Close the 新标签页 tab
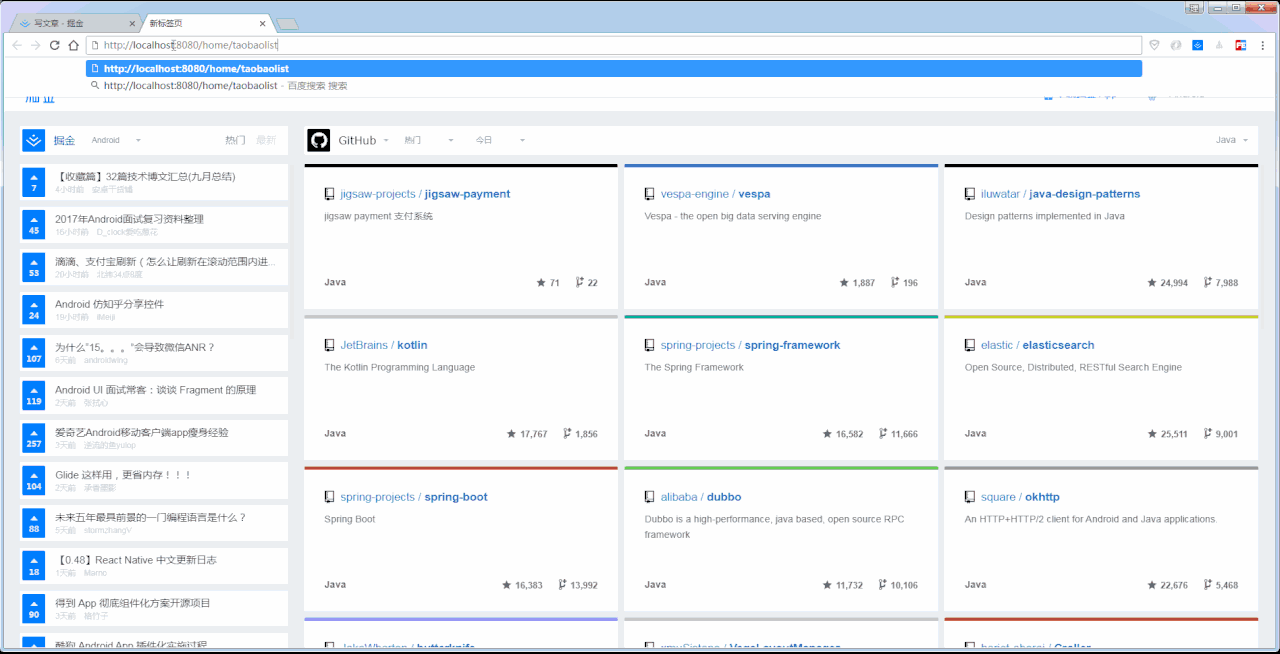The image size is (1280, 654). (x=262, y=23)
